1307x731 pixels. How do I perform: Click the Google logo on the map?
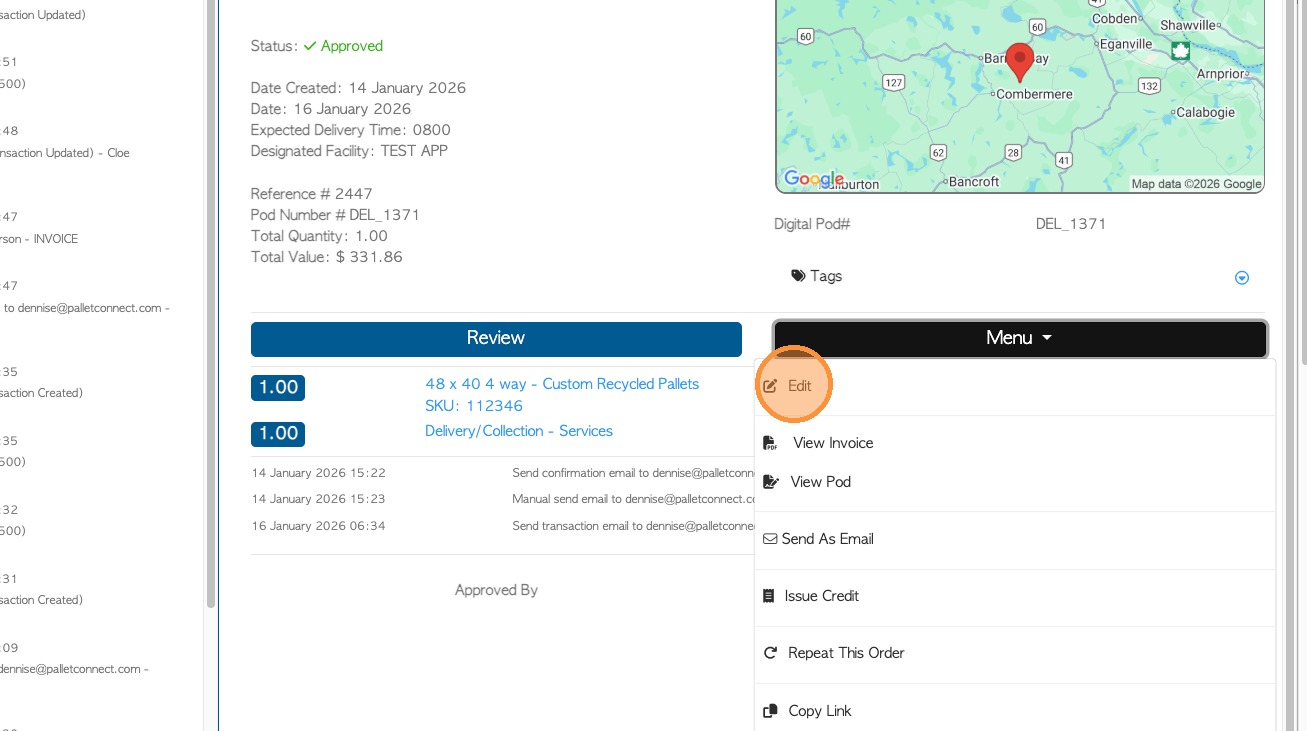[814, 179]
